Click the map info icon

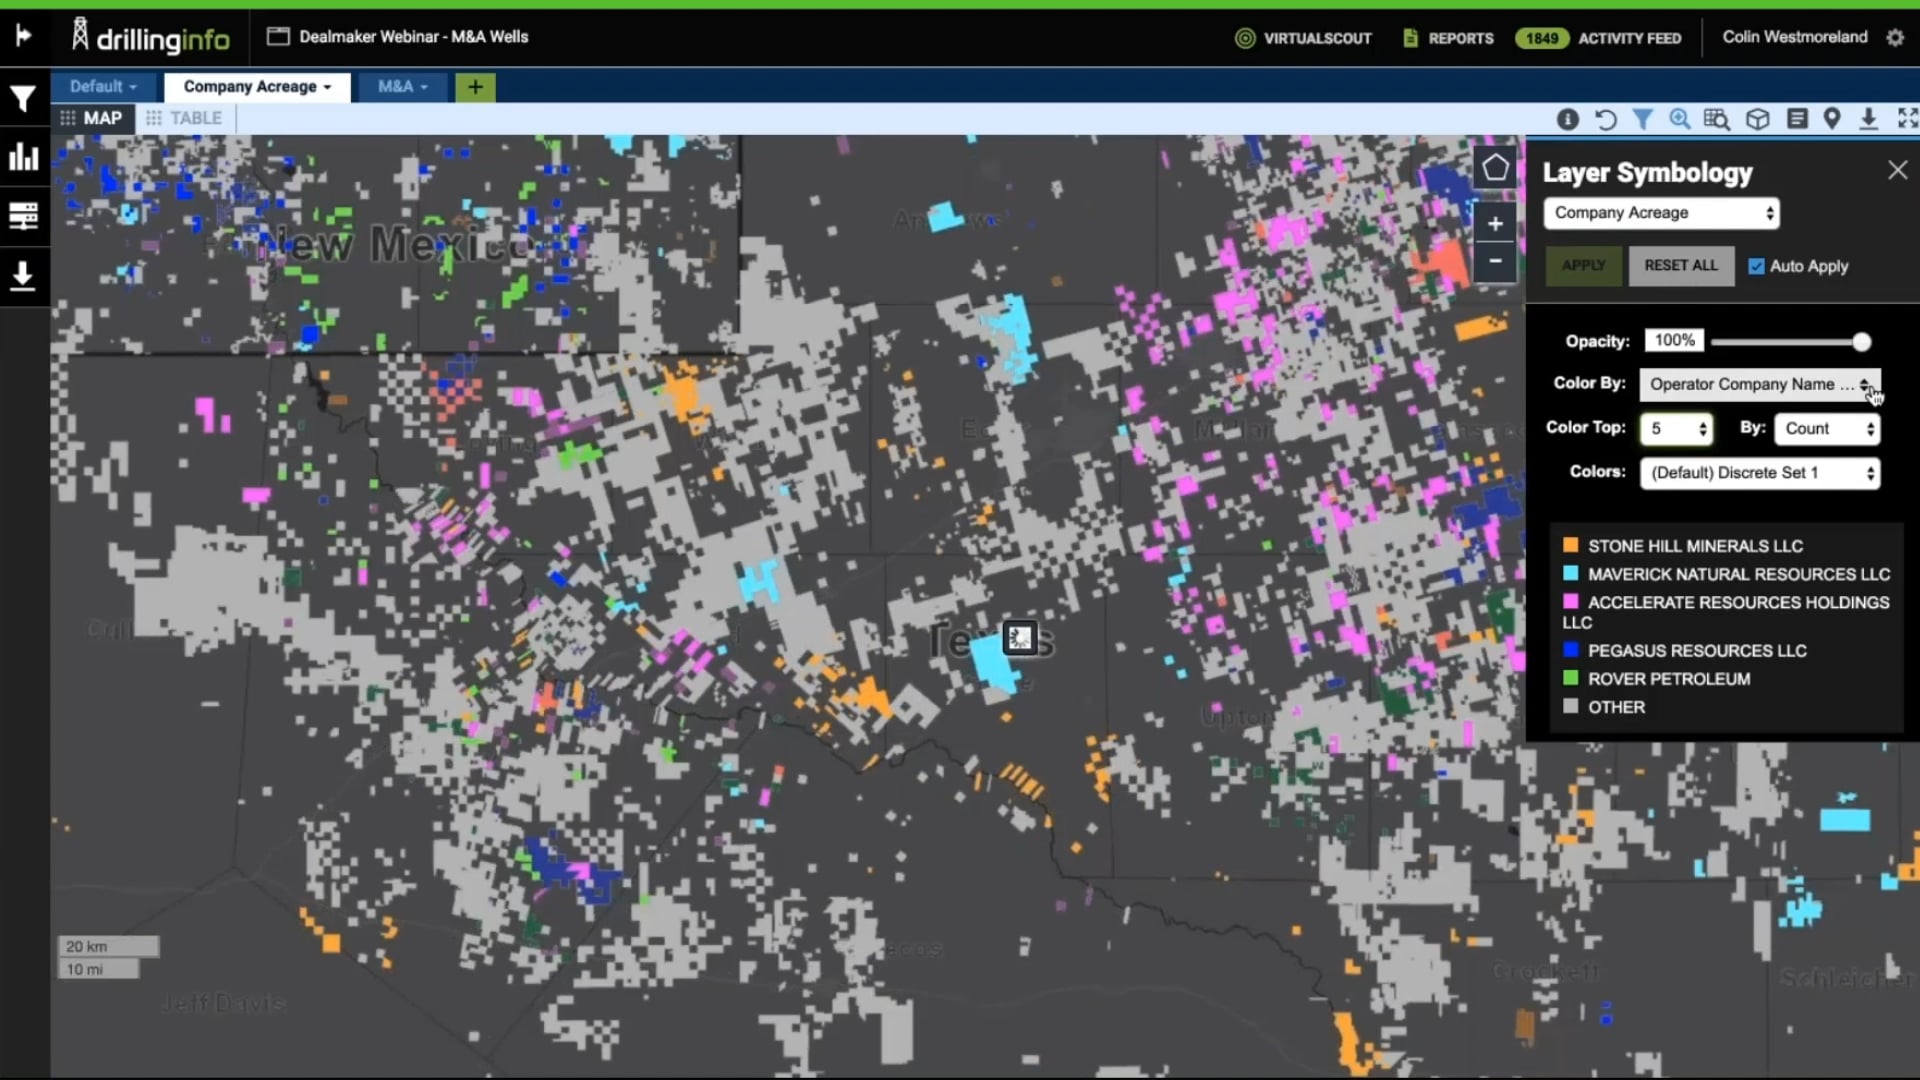click(1567, 119)
